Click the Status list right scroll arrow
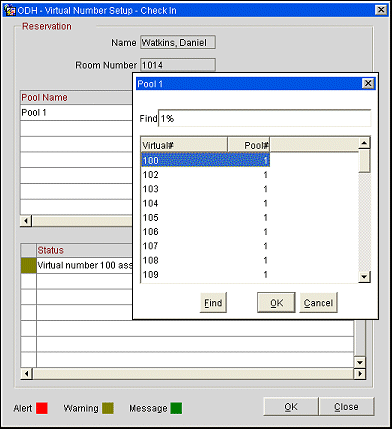This screenshot has height=429, width=392. point(359,373)
